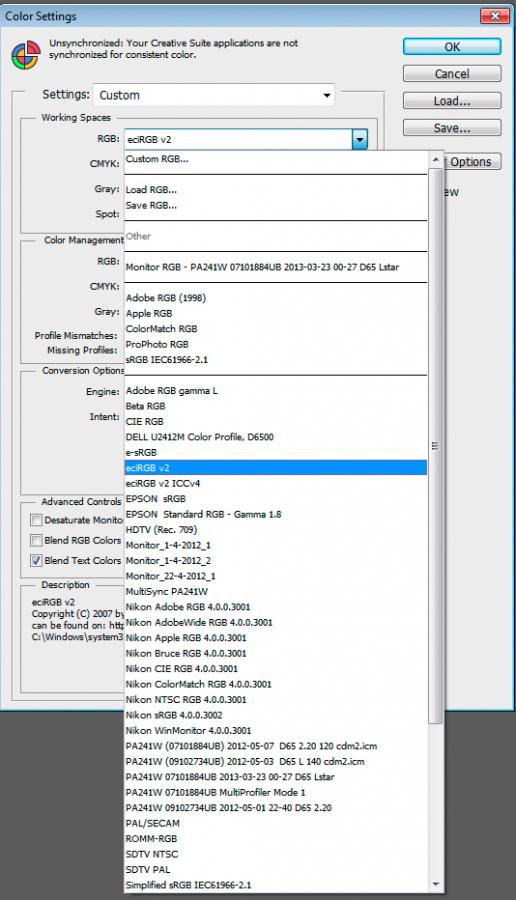Viewport: 516px width, 900px height.
Task: Enable Blend RGB Colors checkbox
Action: pos(36,540)
